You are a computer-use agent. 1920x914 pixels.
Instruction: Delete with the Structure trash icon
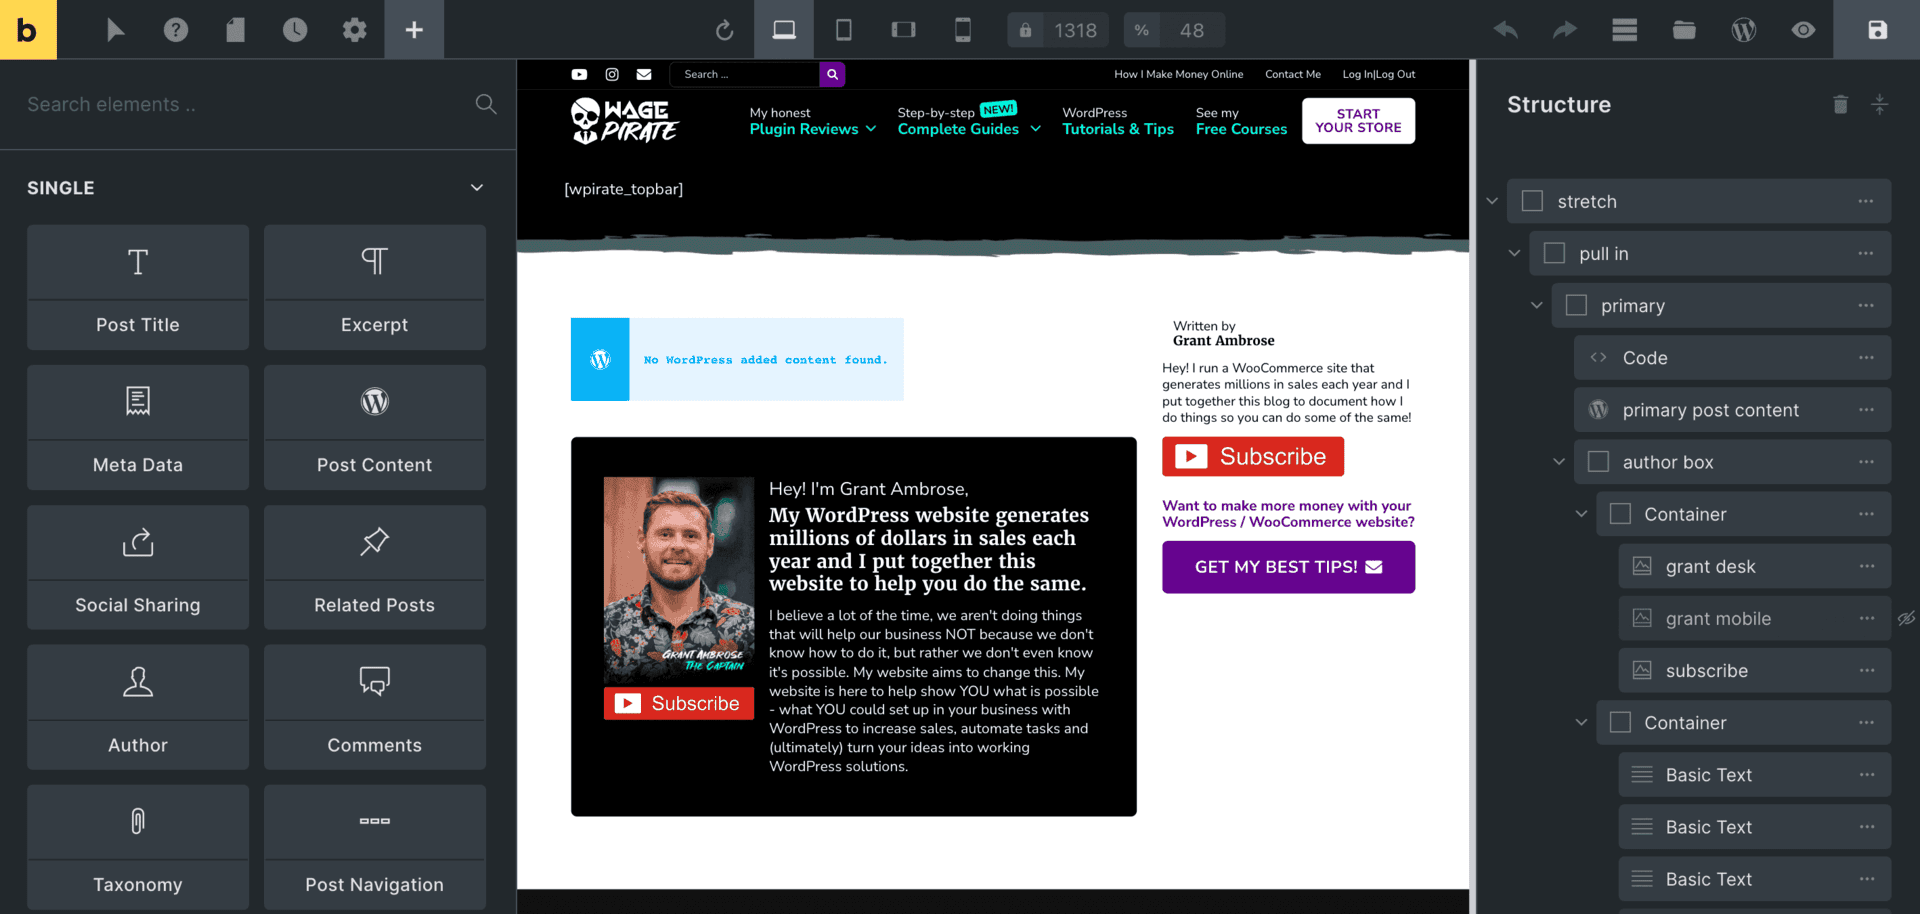tap(1840, 104)
